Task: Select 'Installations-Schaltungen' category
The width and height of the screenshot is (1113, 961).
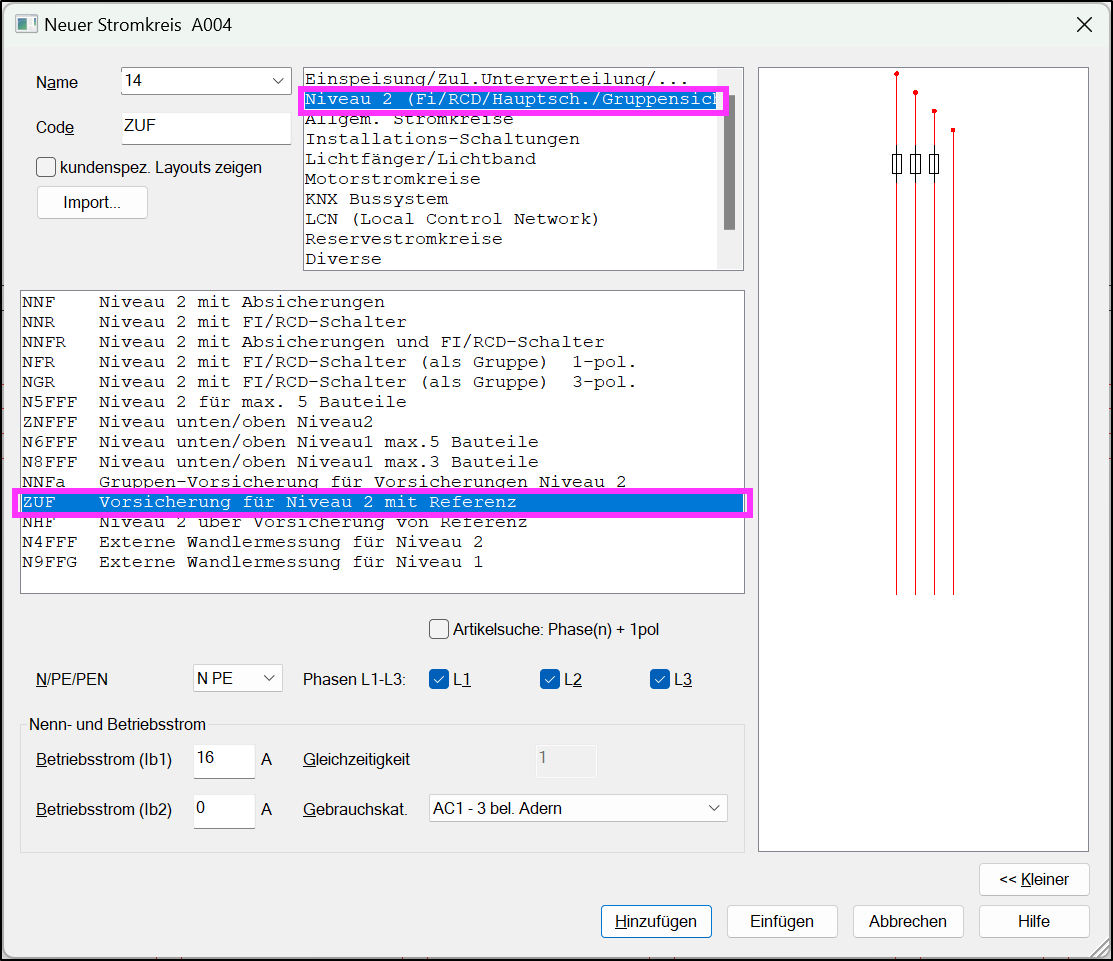Action: (510, 139)
